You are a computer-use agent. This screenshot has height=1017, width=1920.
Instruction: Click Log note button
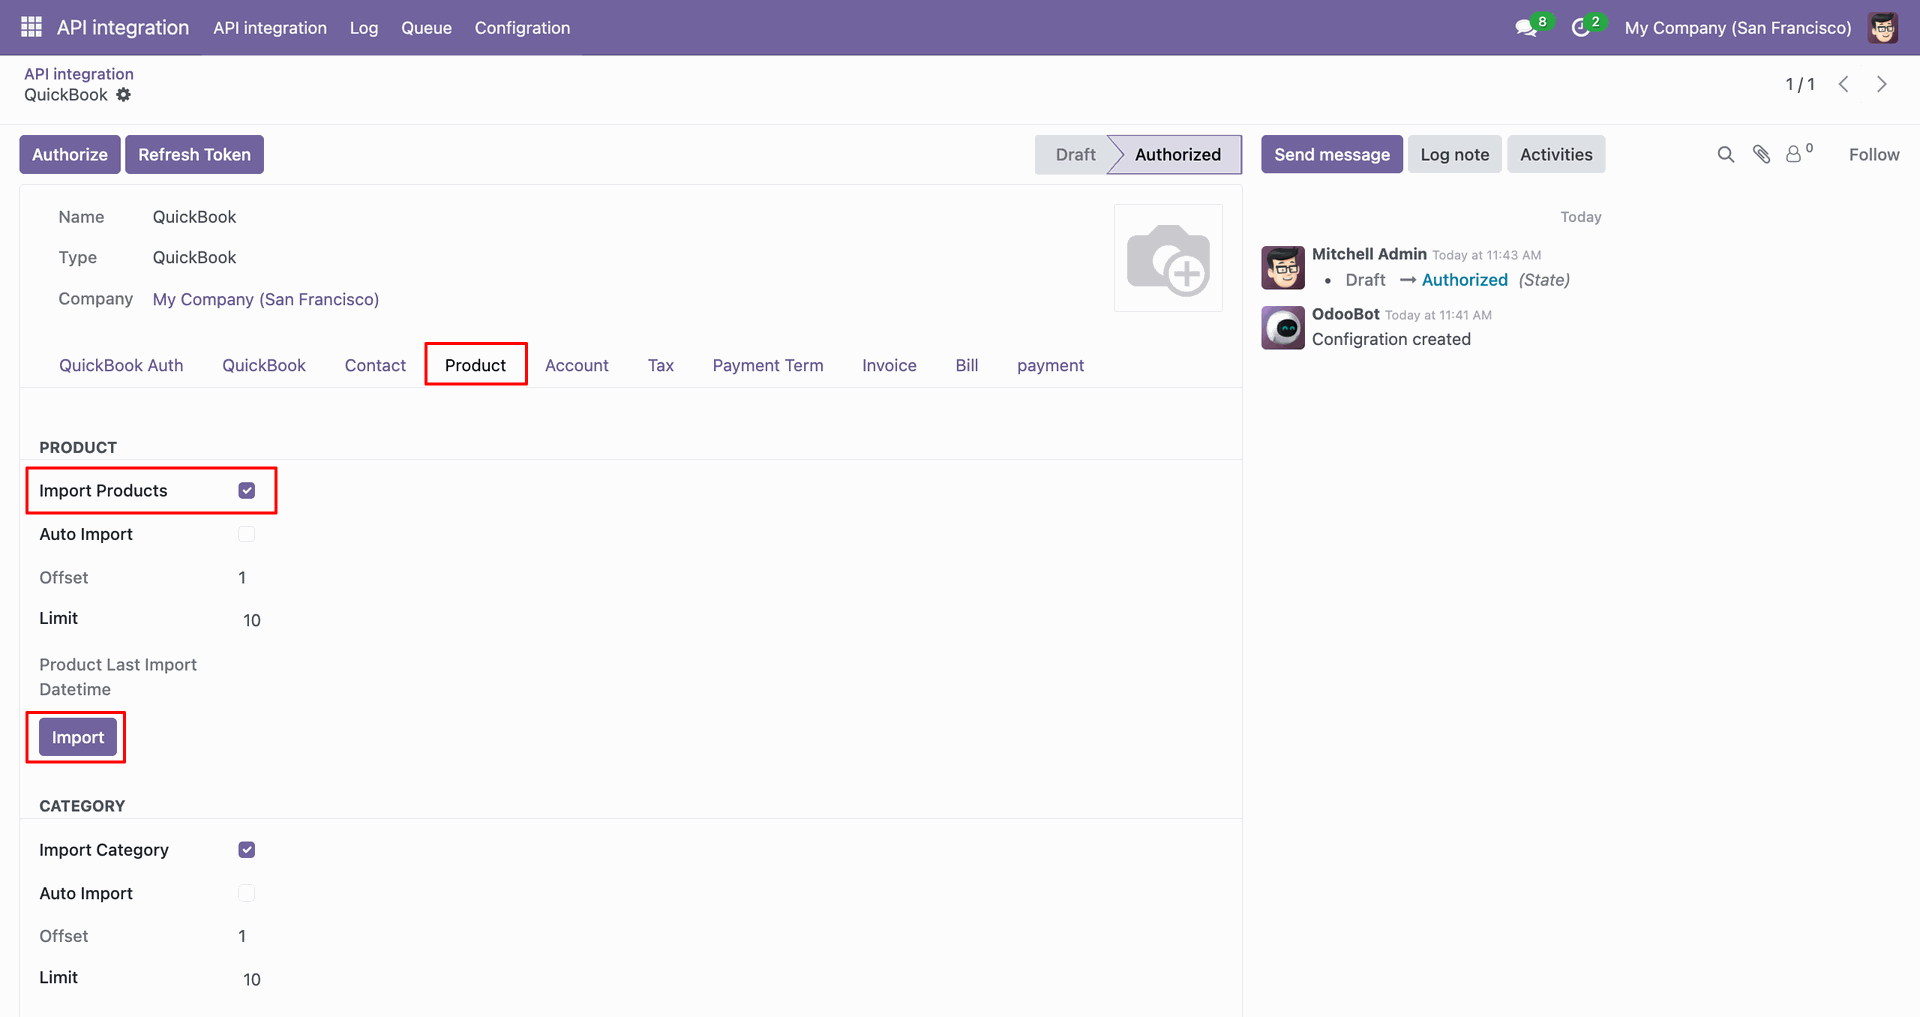[x=1455, y=154]
